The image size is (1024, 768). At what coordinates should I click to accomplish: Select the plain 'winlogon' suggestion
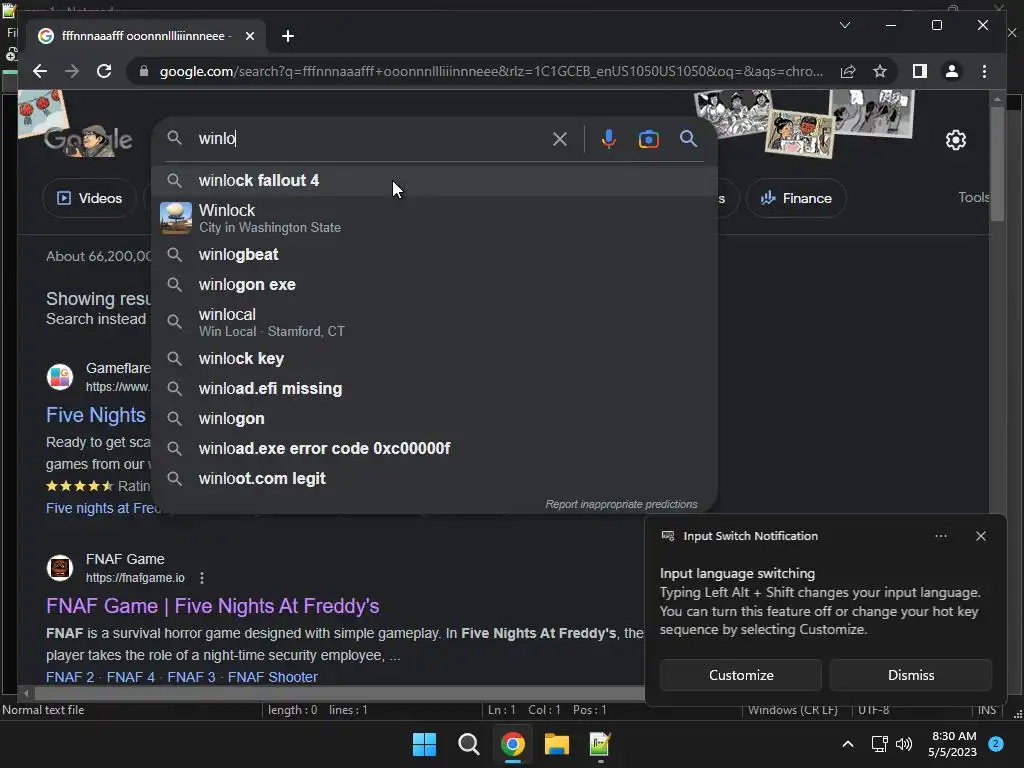(434, 418)
